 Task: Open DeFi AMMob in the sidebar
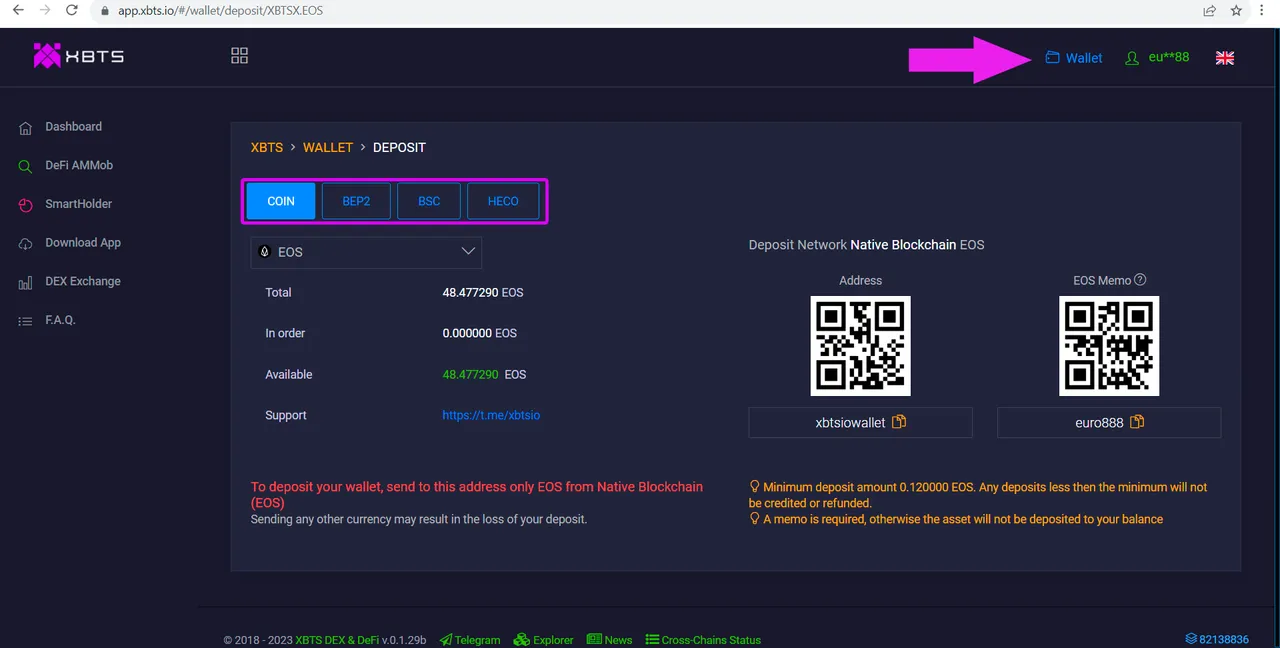tap(79, 165)
